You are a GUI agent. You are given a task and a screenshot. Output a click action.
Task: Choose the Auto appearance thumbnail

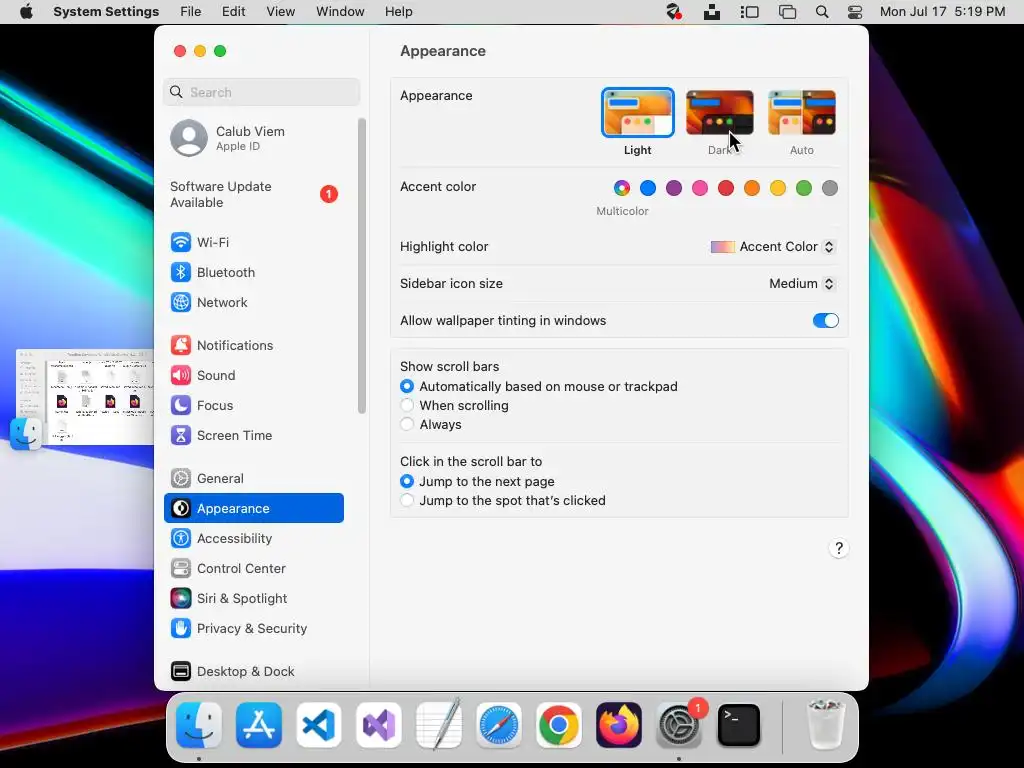click(x=802, y=113)
